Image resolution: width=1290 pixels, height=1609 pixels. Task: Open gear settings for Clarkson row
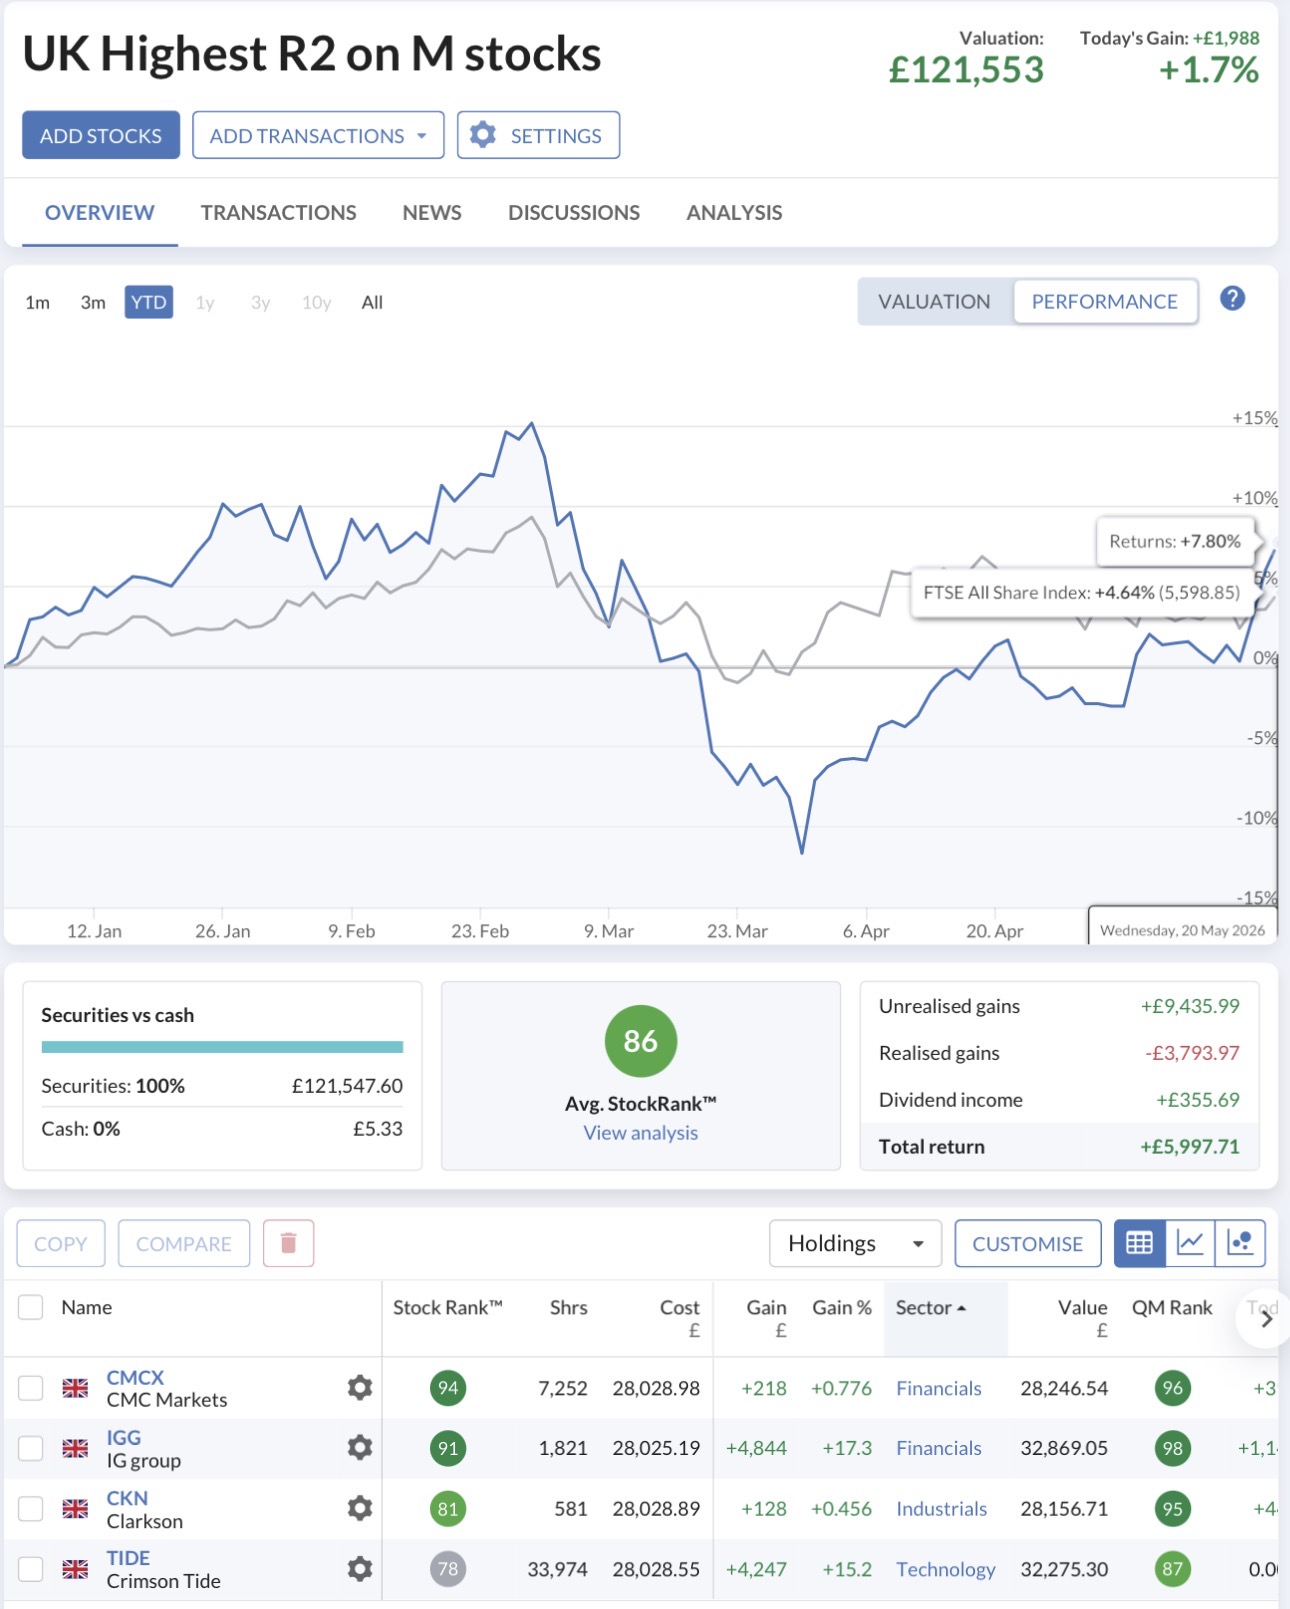[360, 1508]
